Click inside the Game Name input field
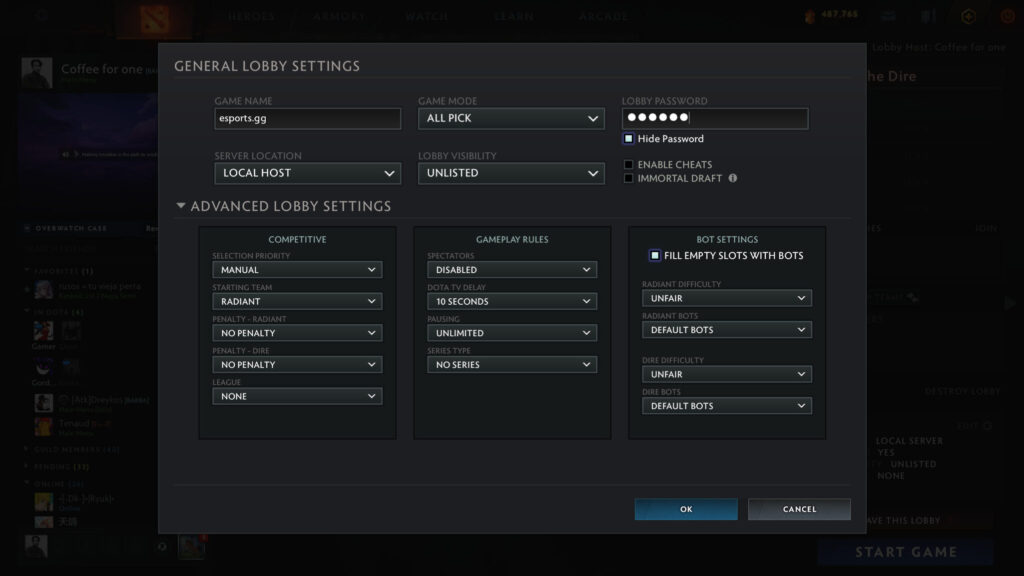The width and height of the screenshot is (1024, 576). pyautogui.click(x=307, y=118)
